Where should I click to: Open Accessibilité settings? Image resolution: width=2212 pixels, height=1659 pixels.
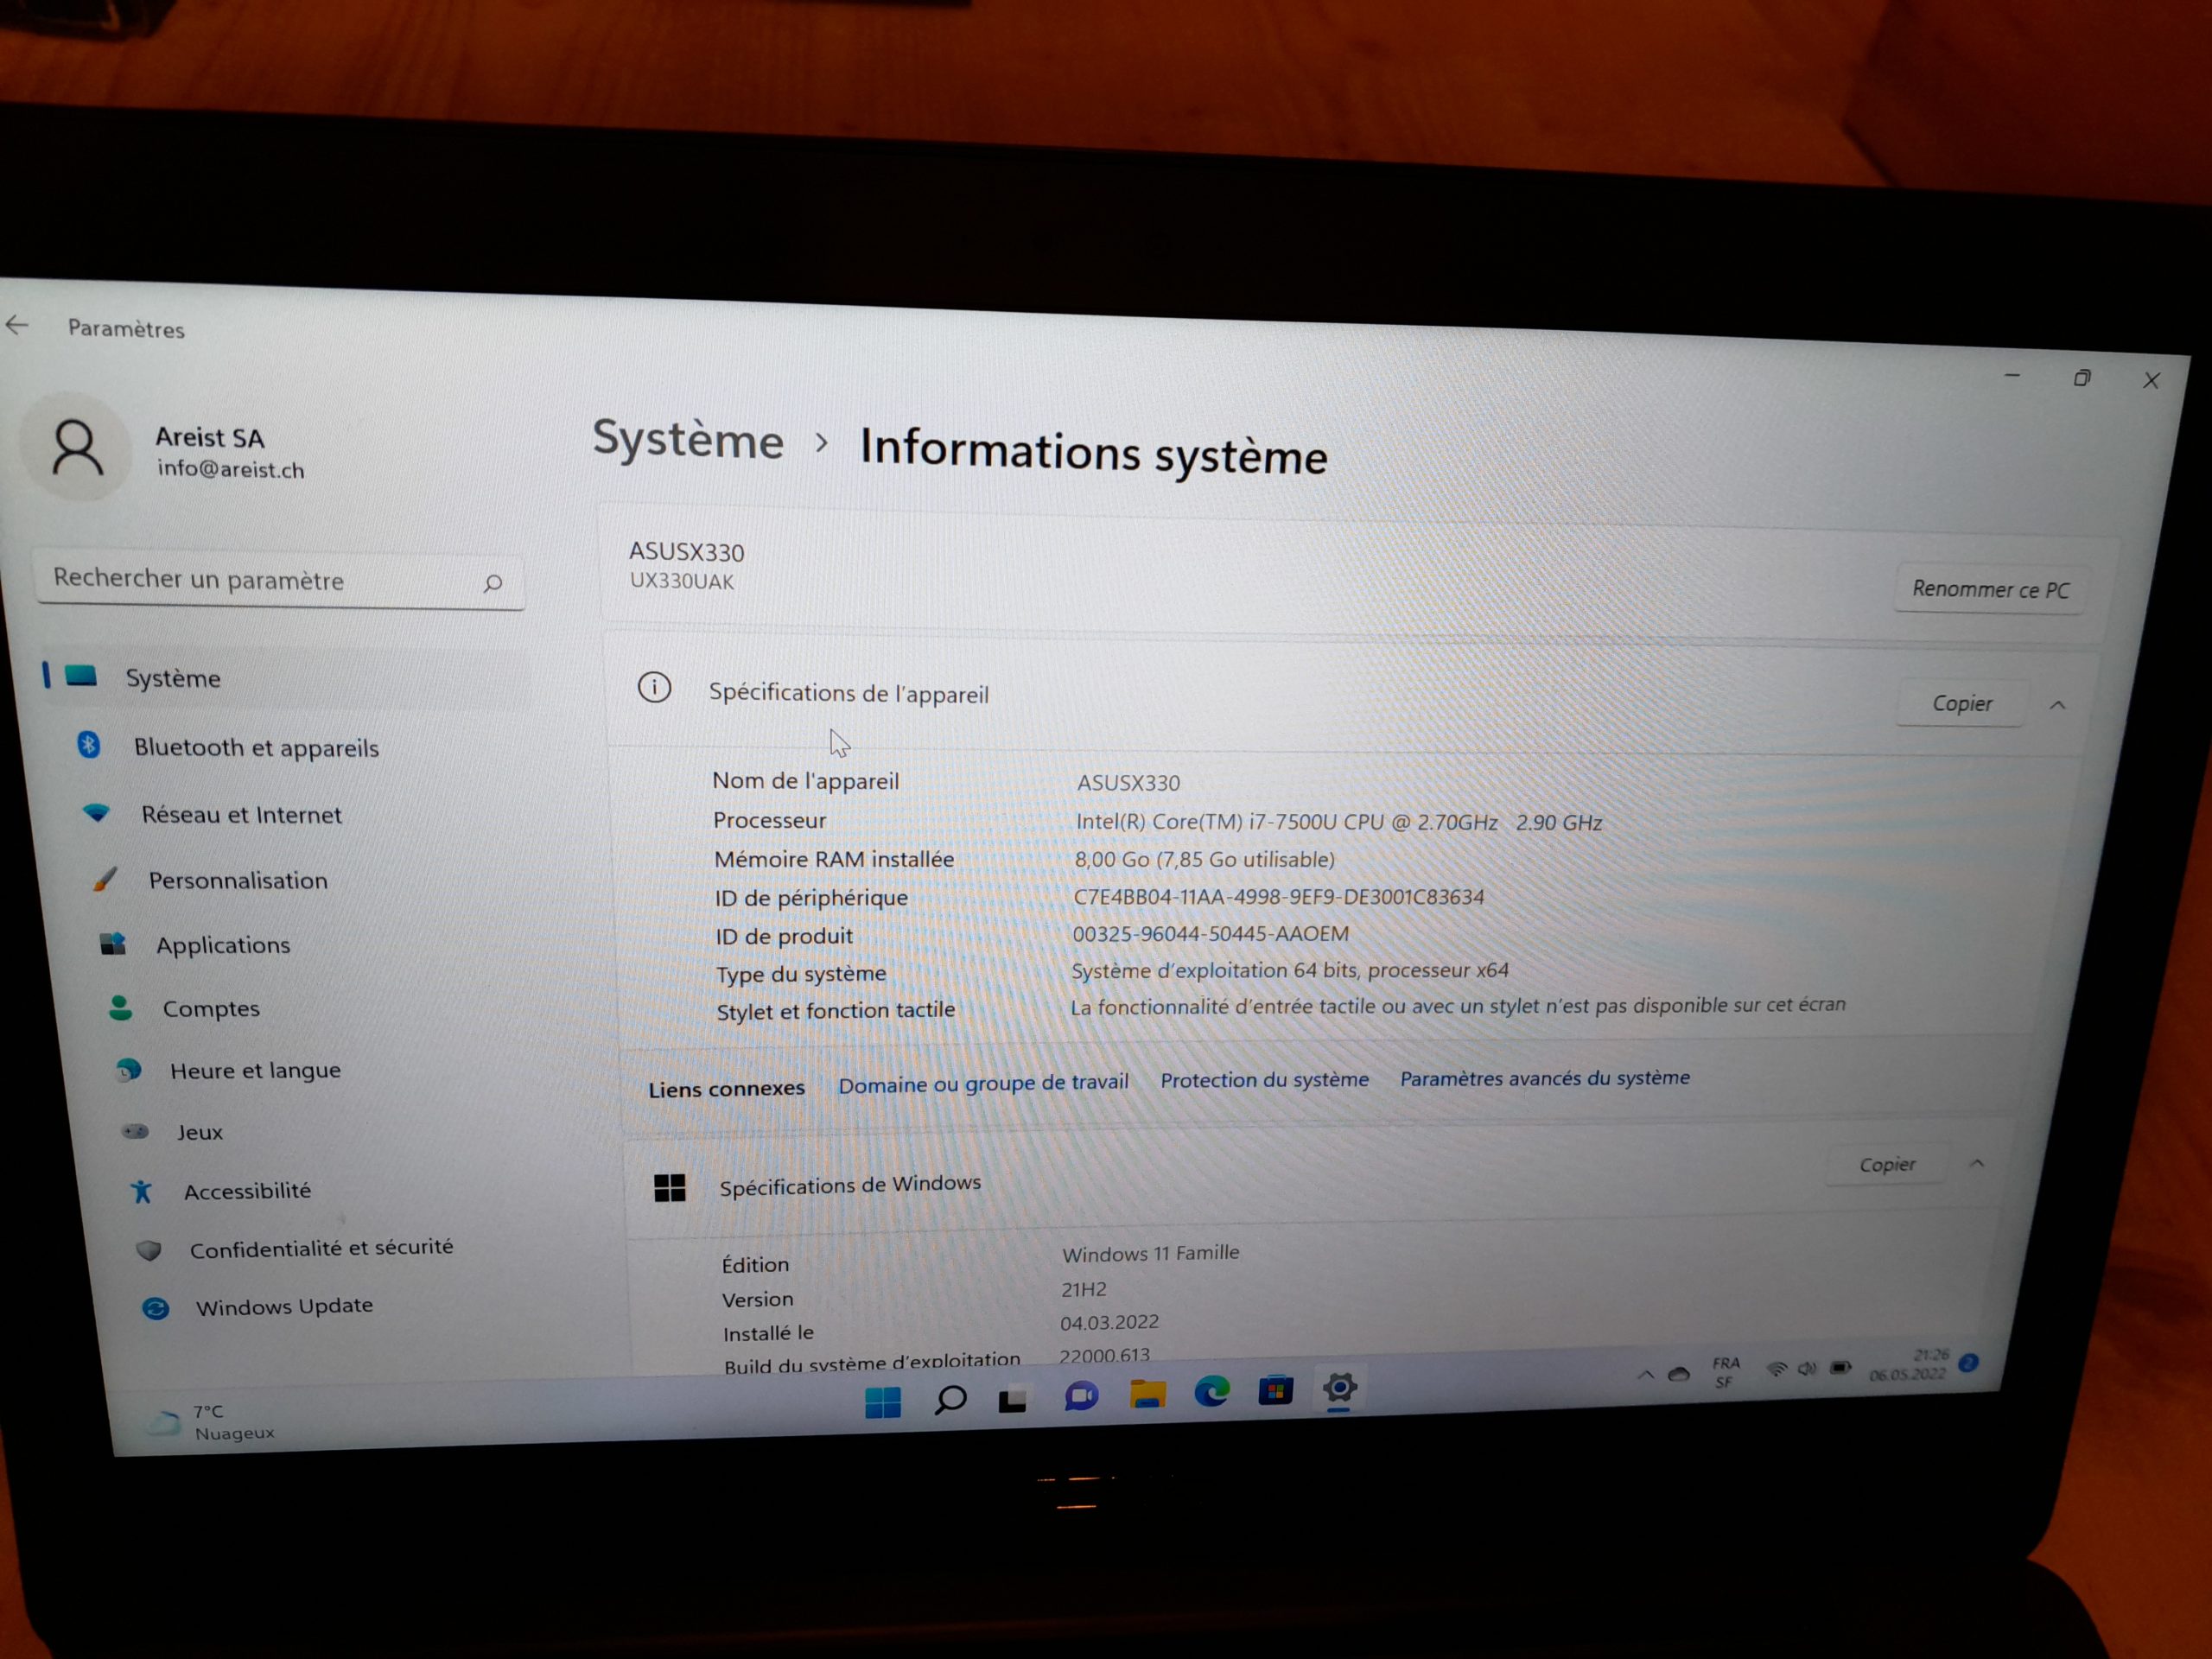tap(247, 1190)
